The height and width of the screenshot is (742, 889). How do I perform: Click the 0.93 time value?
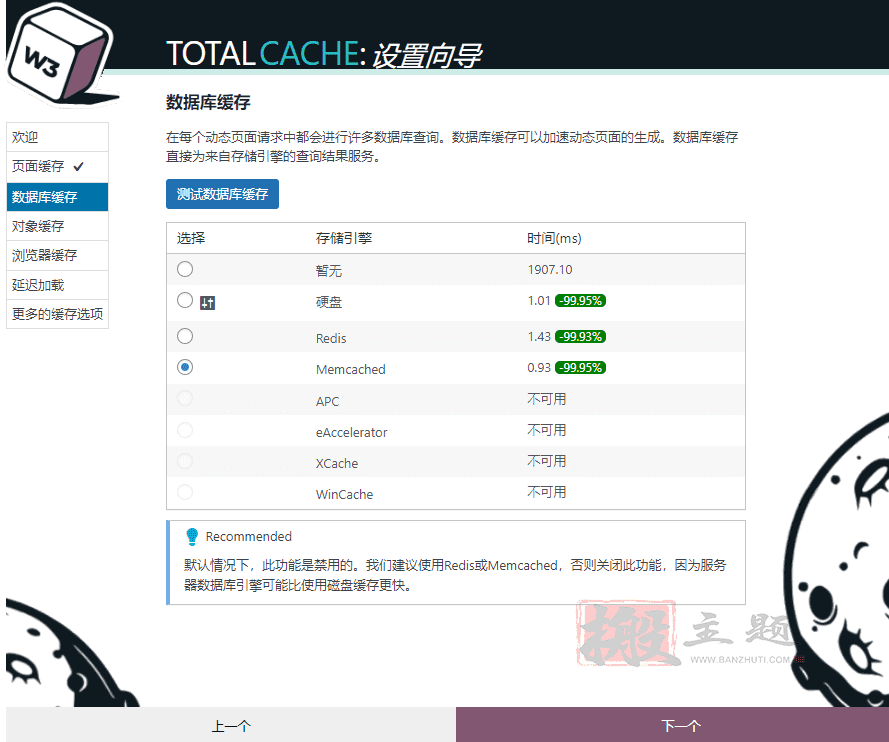tap(539, 368)
